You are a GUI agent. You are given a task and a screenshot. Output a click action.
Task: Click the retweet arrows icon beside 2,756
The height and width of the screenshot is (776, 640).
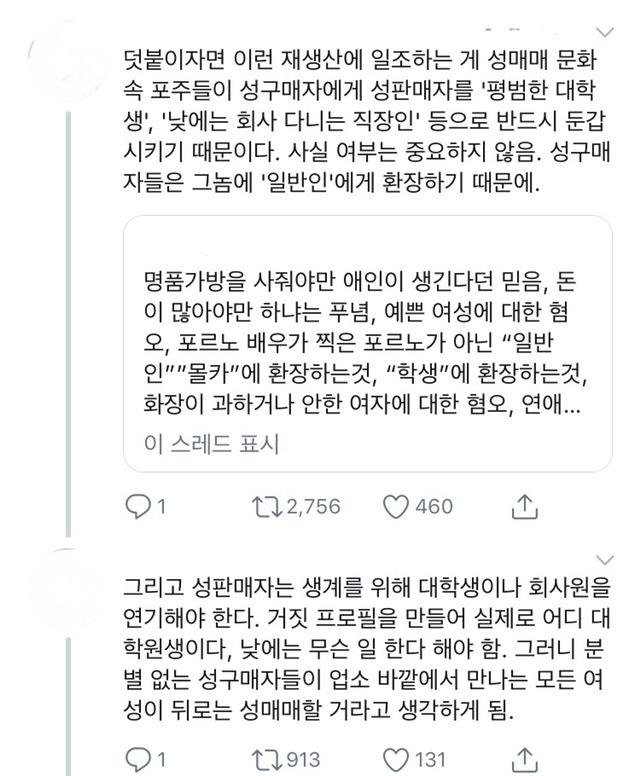[x=267, y=507]
